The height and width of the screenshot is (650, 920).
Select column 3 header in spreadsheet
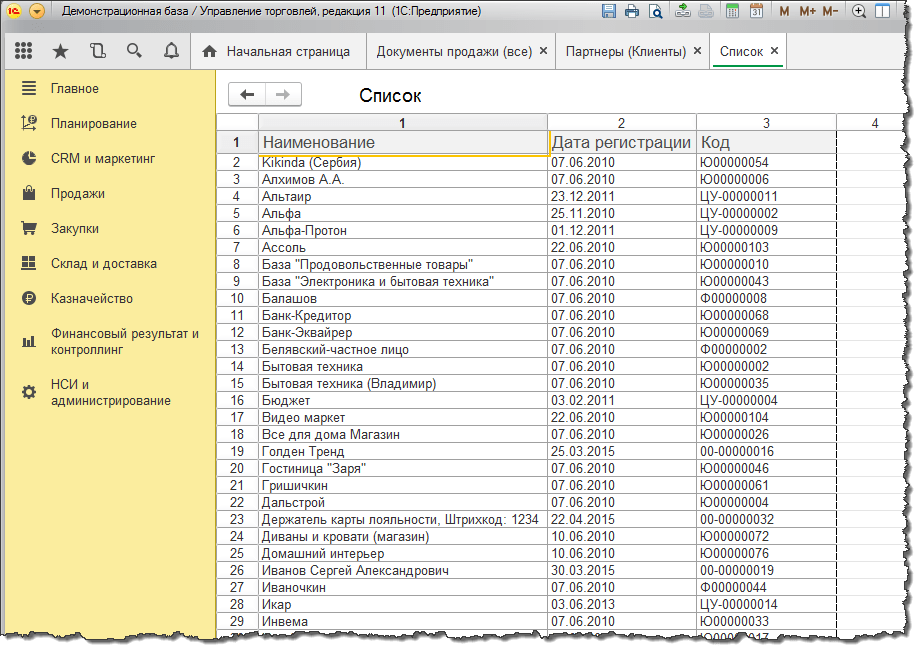766,123
